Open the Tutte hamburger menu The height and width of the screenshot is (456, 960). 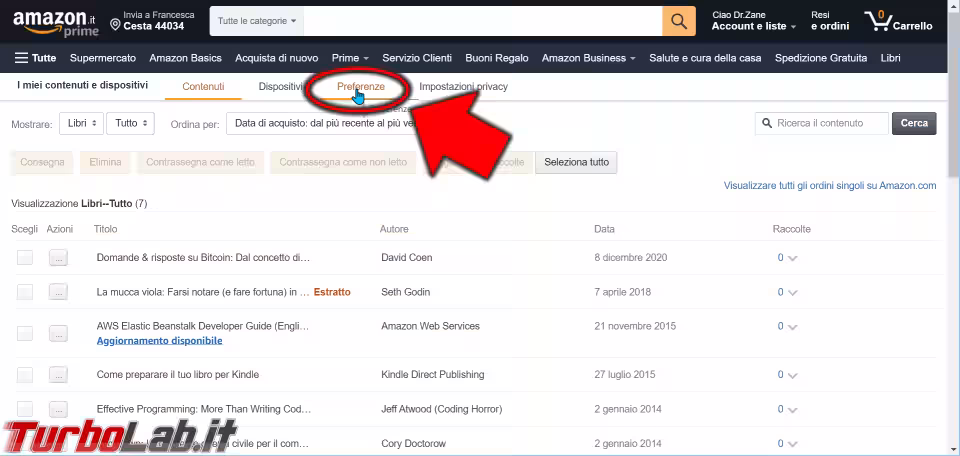[36, 58]
